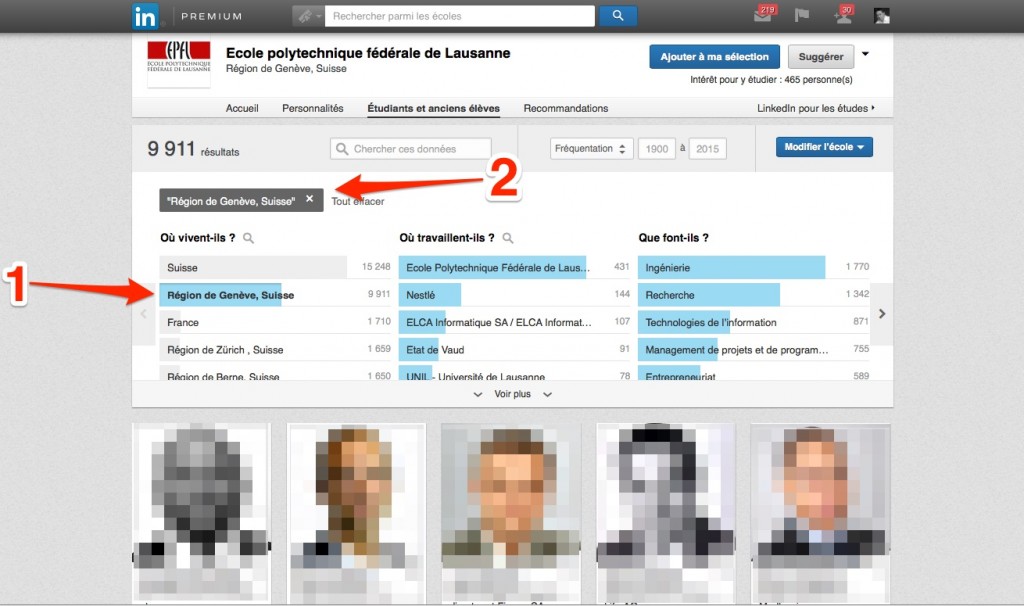This screenshot has height=606, width=1024.
Task: Open the Fréquentation dropdown
Action: coord(591,149)
